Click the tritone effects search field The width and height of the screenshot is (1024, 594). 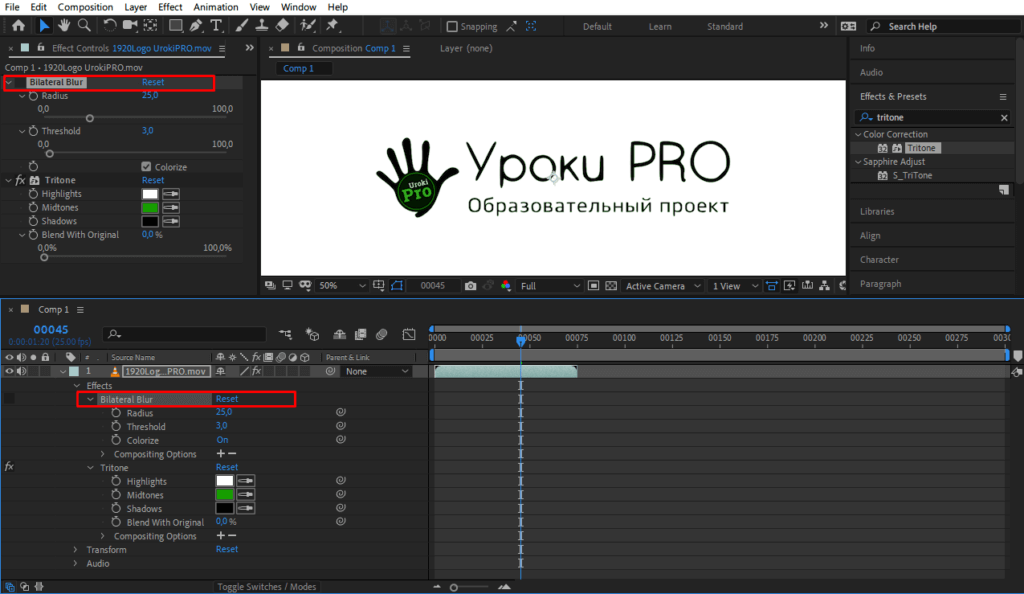click(935, 118)
